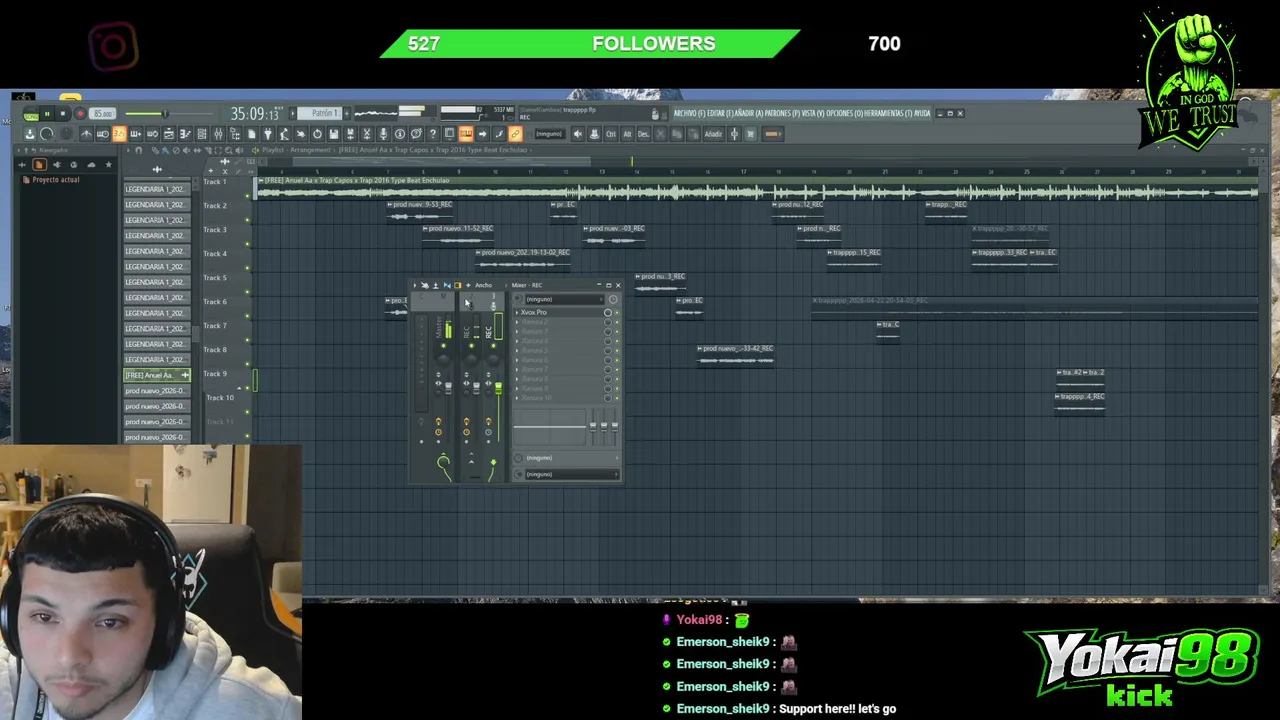Toggle the highlighted 3.2 countdown icon
This screenshot has width=1280, height=720.
(119, 134)
